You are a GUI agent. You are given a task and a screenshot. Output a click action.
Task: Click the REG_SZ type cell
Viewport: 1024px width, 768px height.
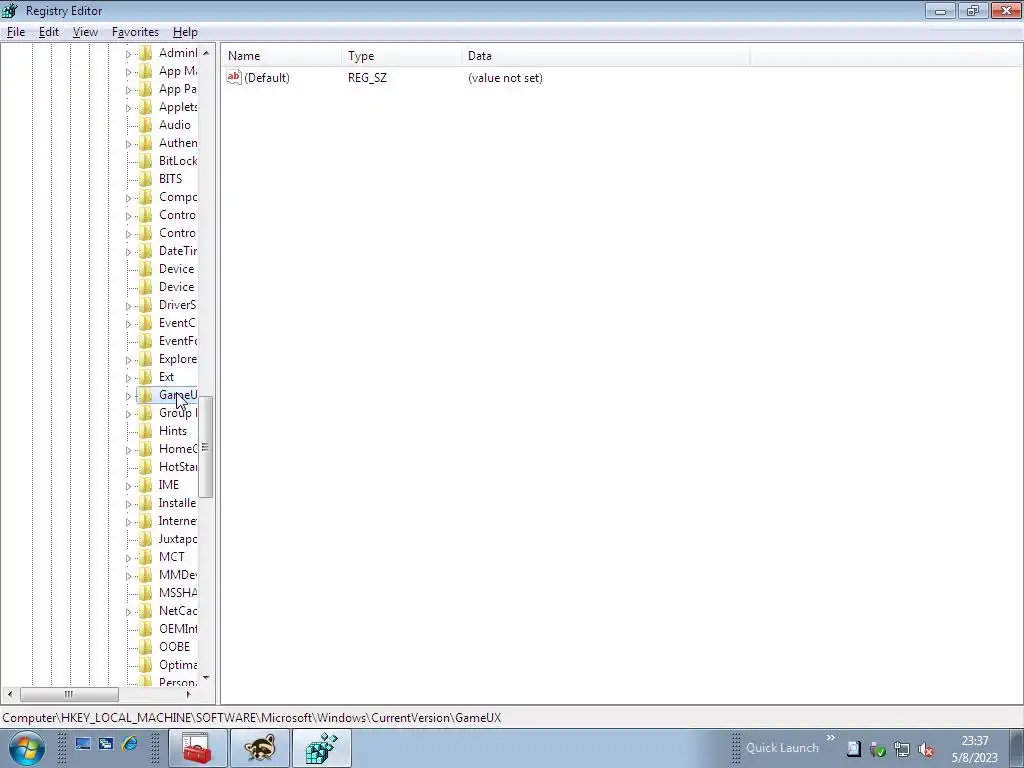[x=367, y=78]
